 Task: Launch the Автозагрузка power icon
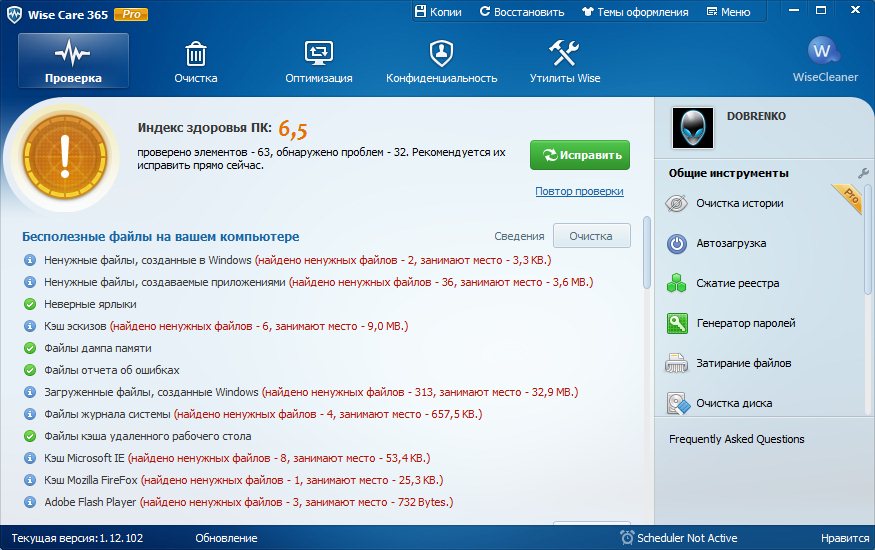pos(677,243)
